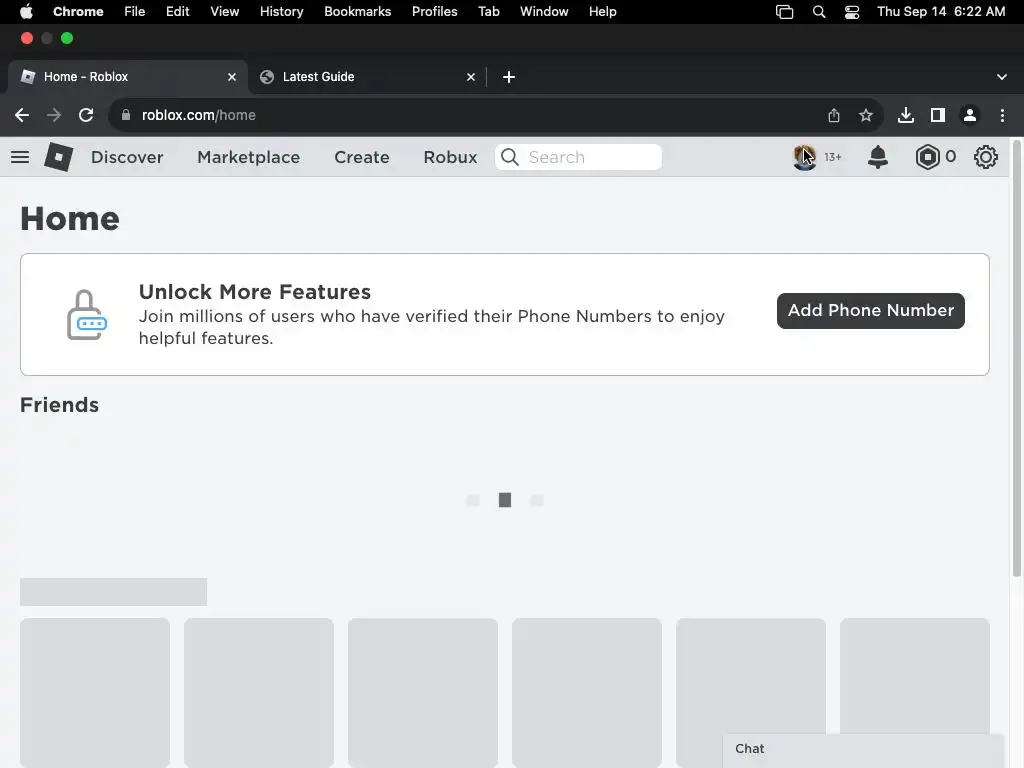The height and width of the screenshot is (768, 1024).
Task: Switch to the Latest Guide tab
Action: (x=368, y=77)
